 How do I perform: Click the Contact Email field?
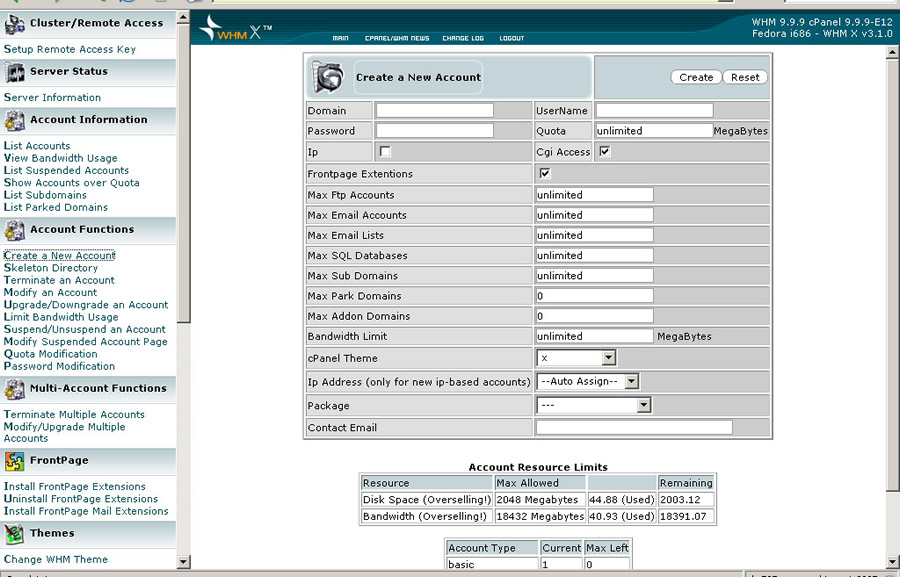point(634,427)
